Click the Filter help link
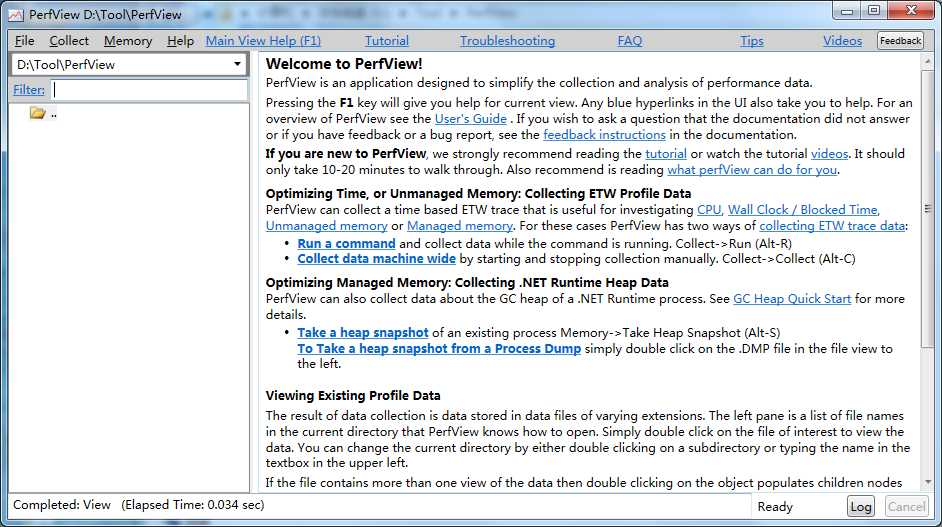Image resolution: width=942 pixels, height=527 pixels. tap(29, 90)
